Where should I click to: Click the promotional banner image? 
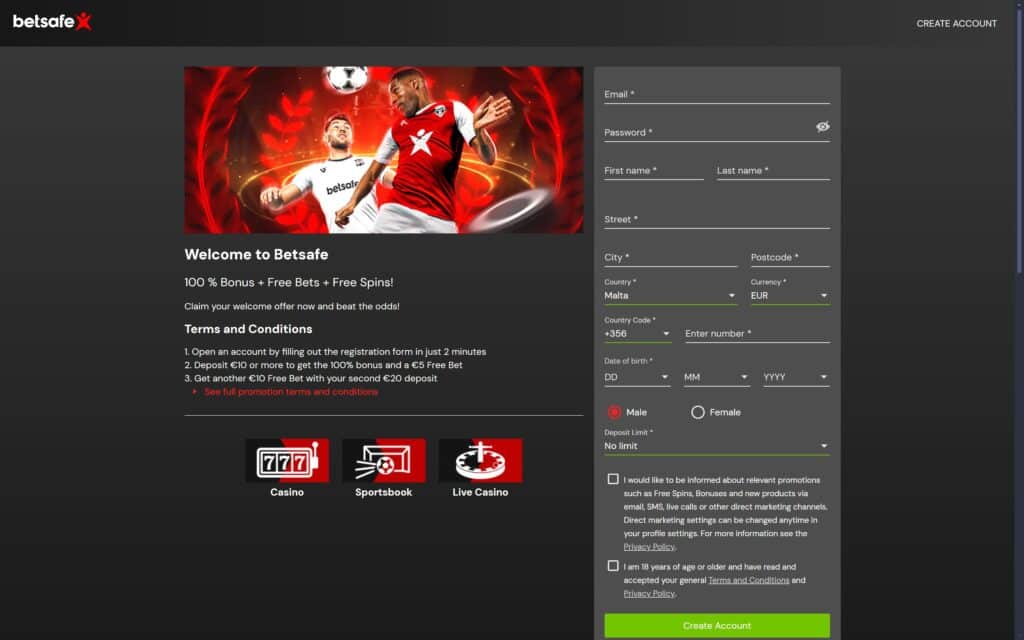pyautogui.click(x=383, y=148)
